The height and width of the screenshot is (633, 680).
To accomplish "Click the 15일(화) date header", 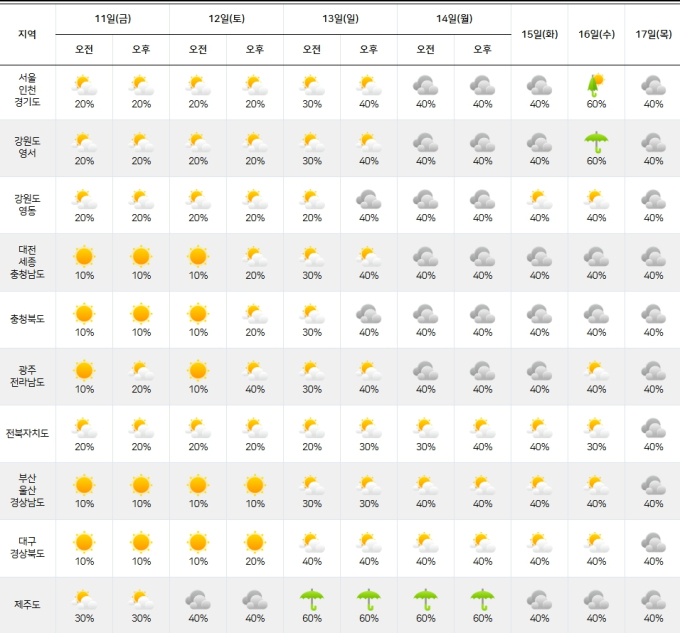I will (x=539, y=34).
